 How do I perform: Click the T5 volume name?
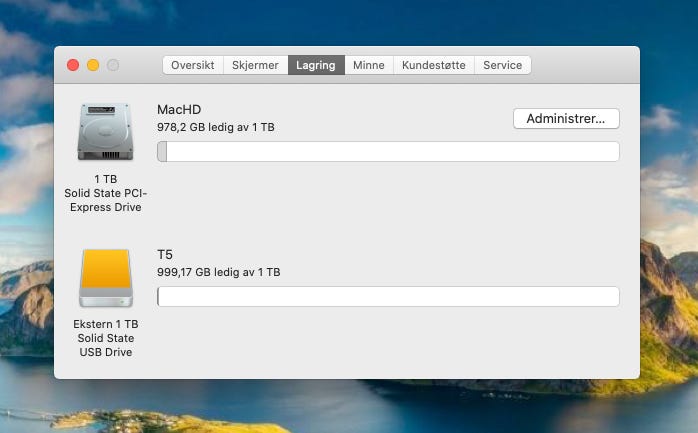(x=165, y=255)
